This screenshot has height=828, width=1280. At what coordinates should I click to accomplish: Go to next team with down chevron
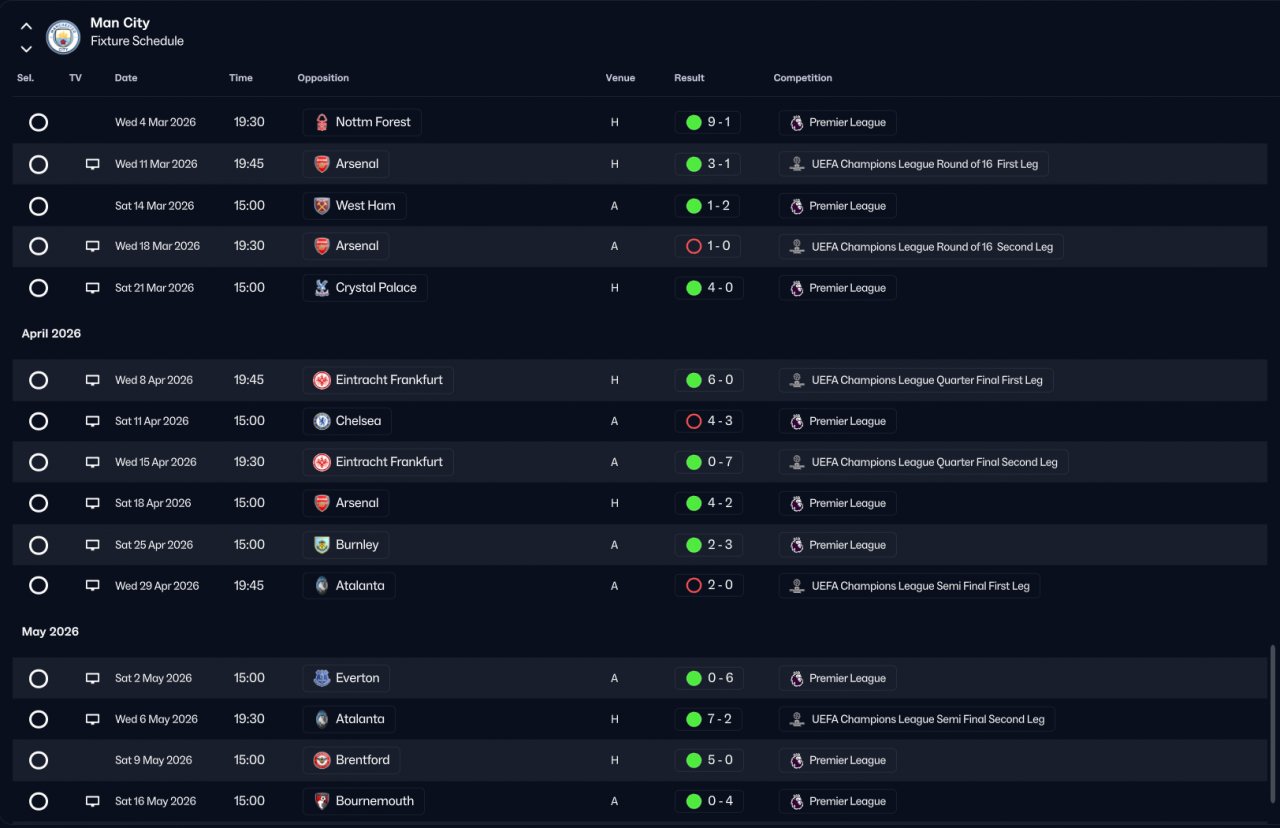(x=26, y=48)
